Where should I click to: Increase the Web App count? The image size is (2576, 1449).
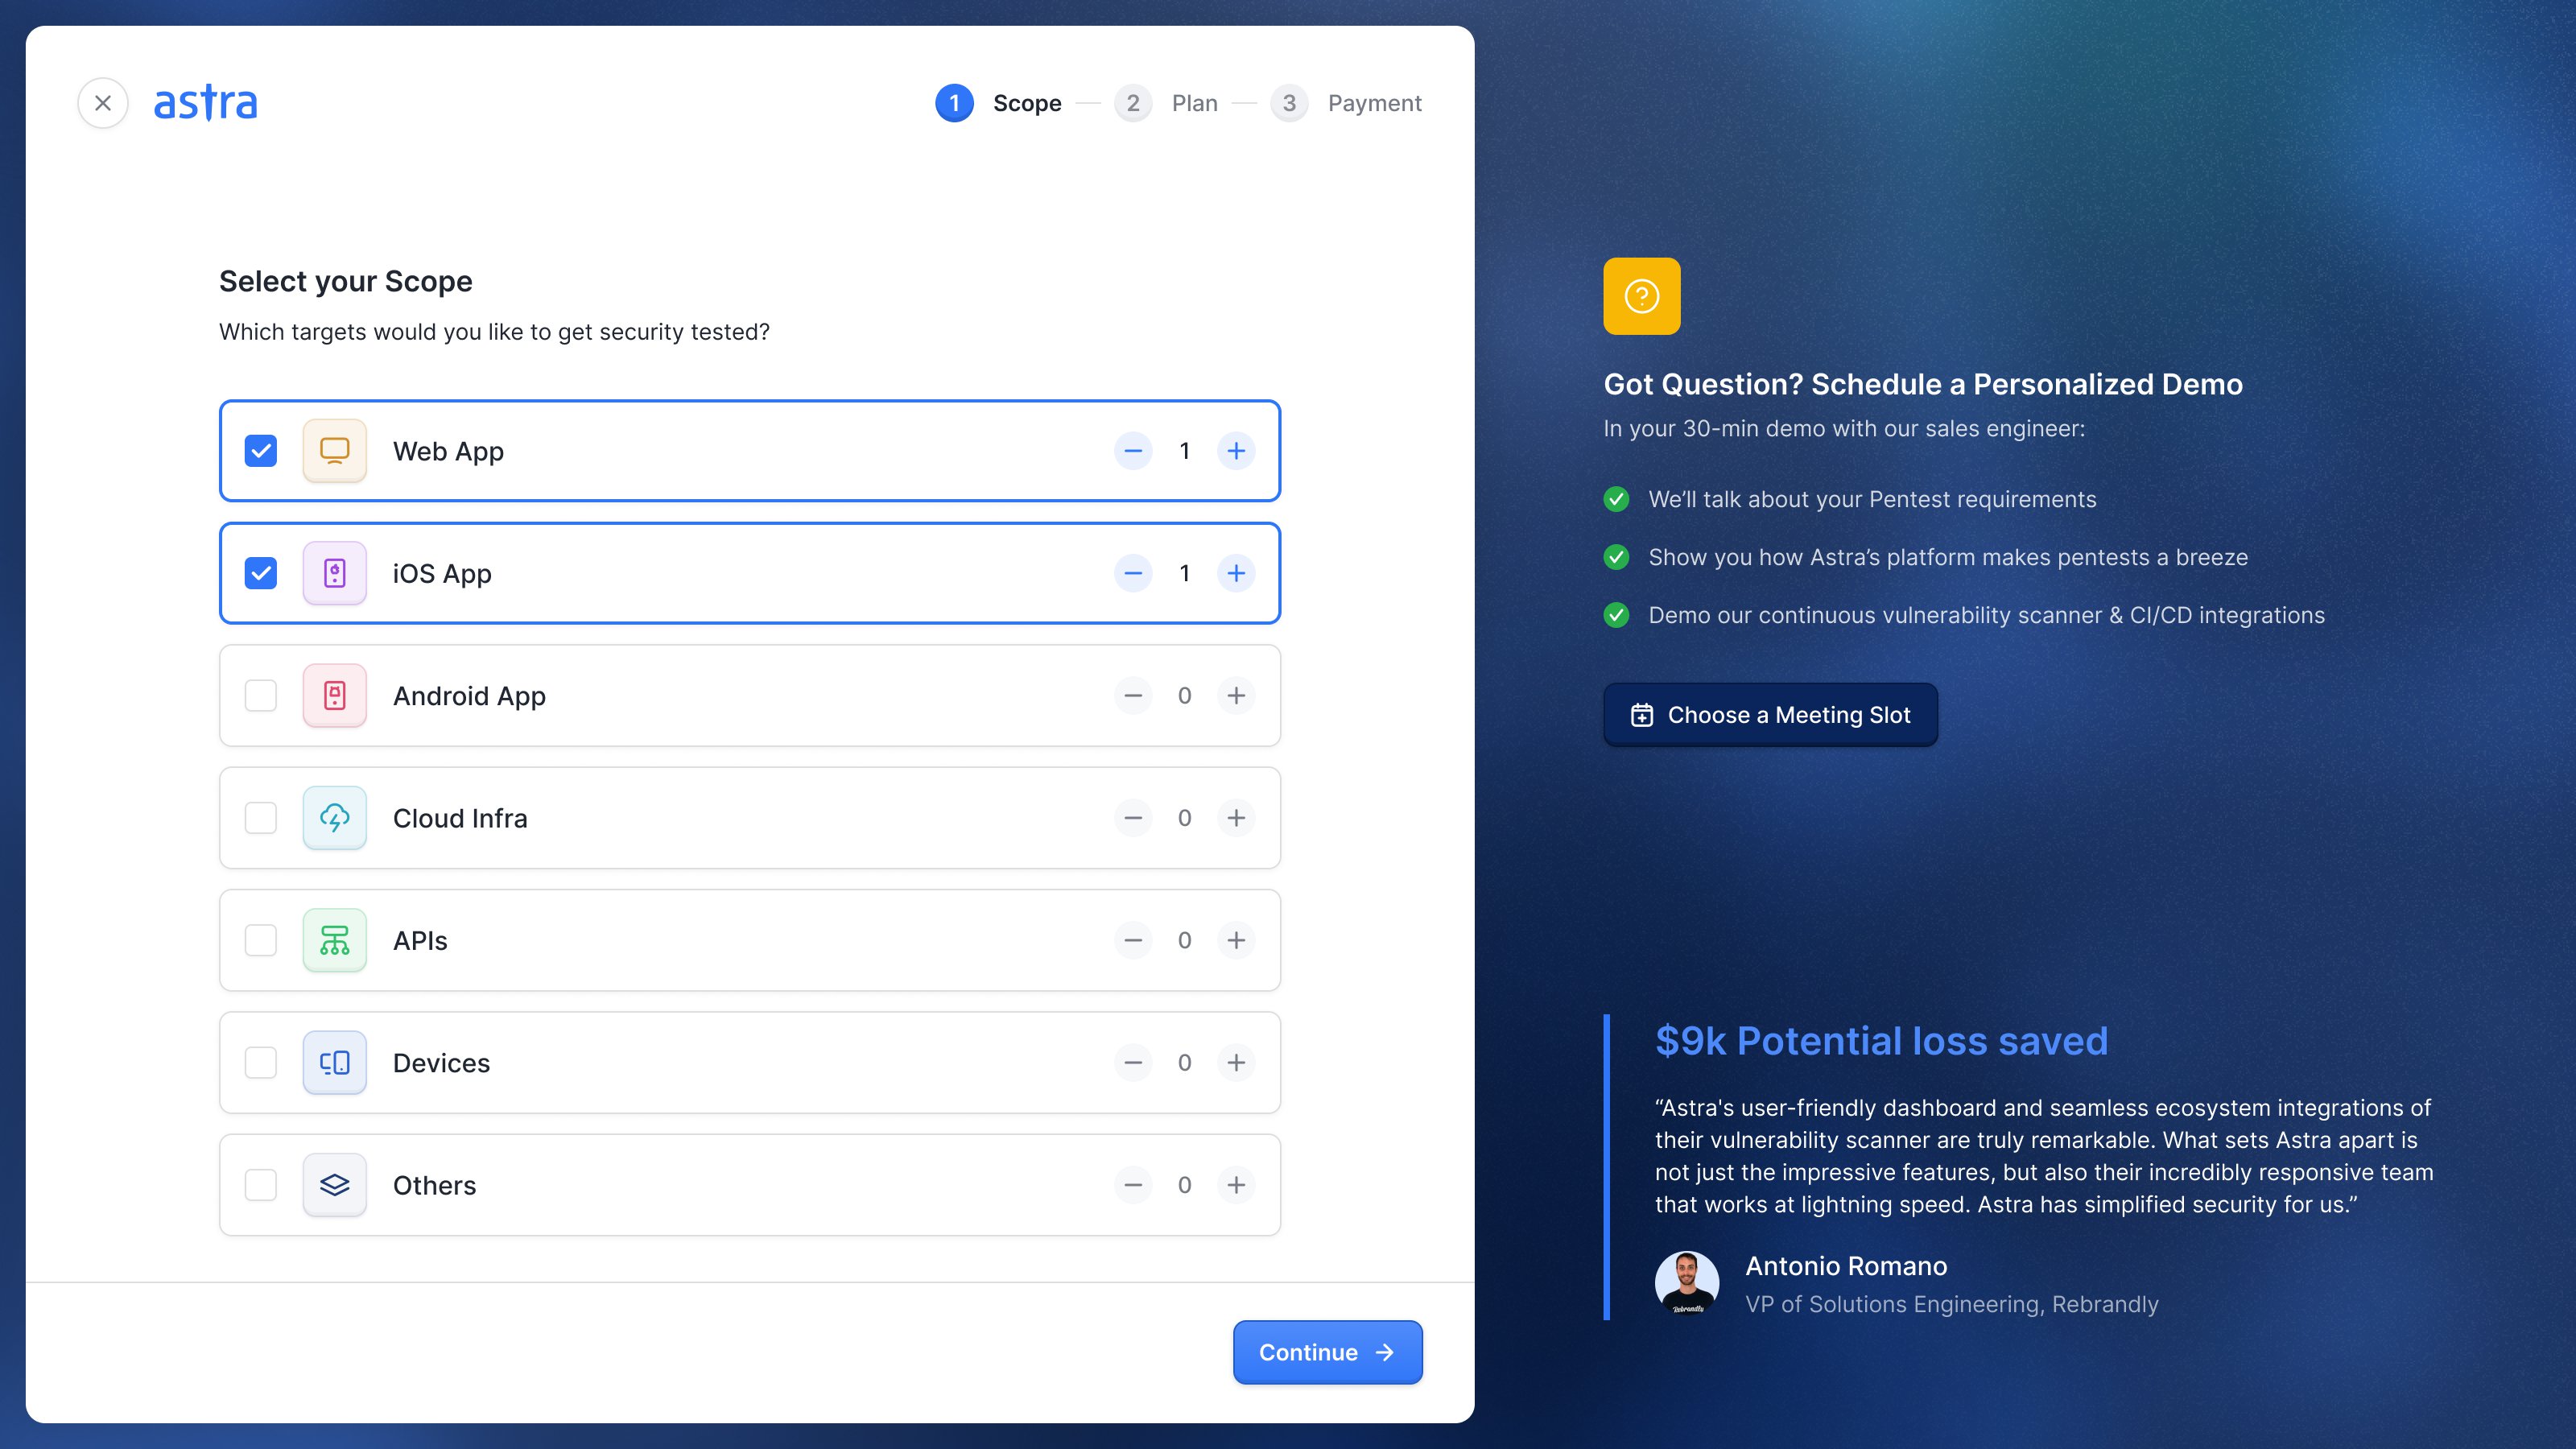[1236, 451]
